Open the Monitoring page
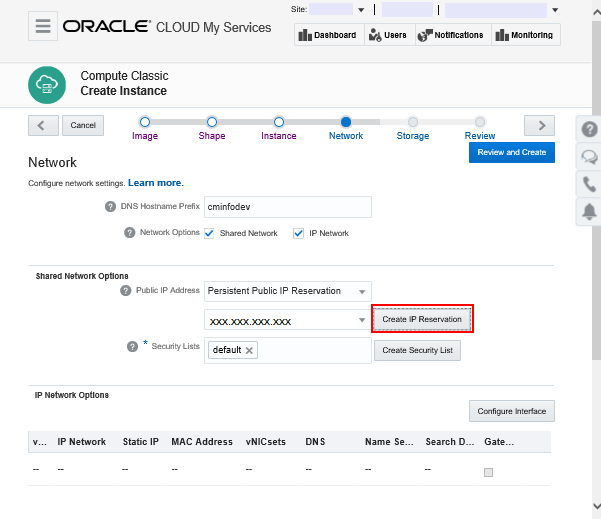 [526, 35]
